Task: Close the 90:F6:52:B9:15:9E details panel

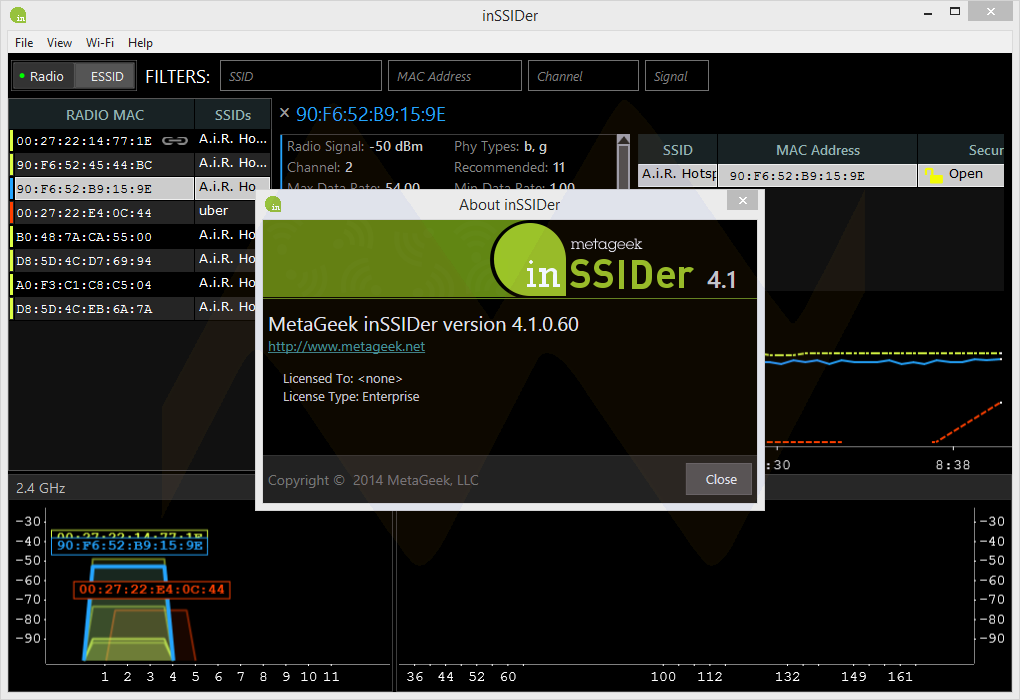Action: point(284,113)
